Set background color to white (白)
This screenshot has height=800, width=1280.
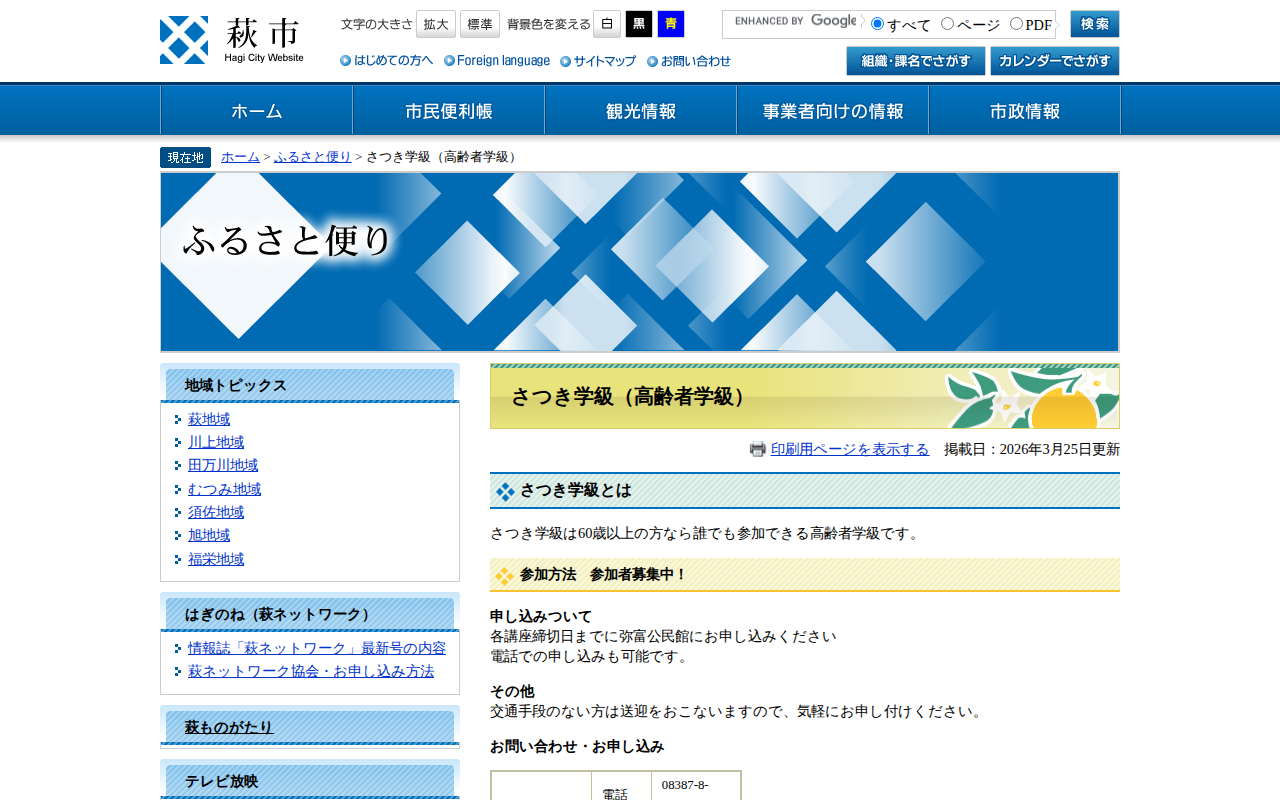[x=607, y=24]
